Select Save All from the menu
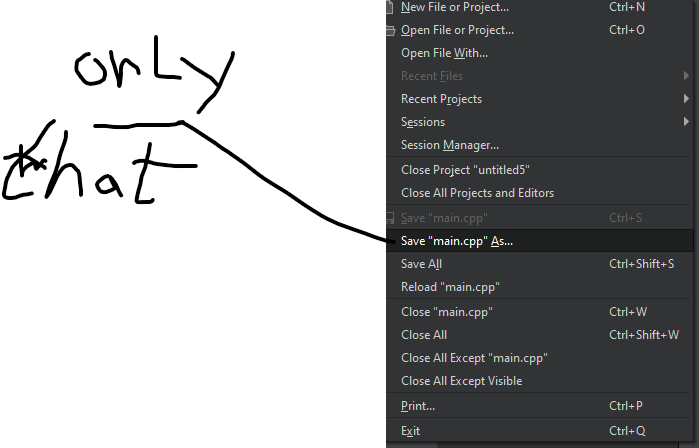Viewport: 699px width, 448px height. point(421,264)
